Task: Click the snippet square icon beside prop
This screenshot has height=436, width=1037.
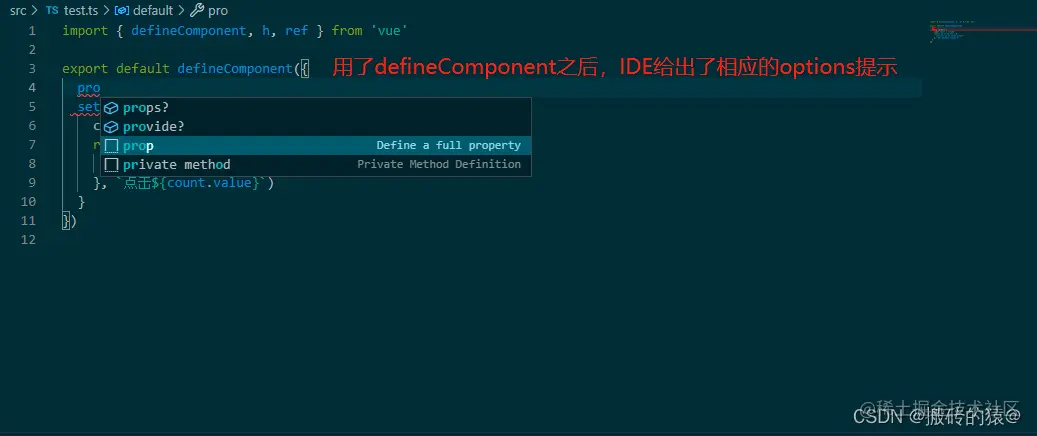Action: 112,146
